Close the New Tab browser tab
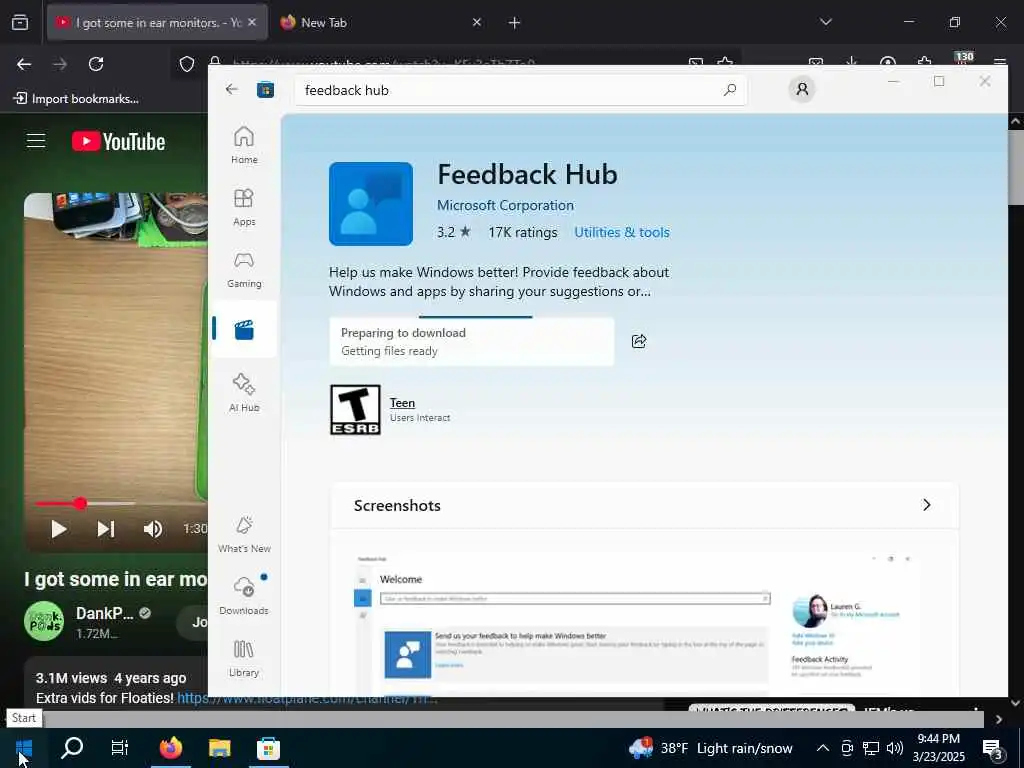Screen dimensions: 1024x768 477,22
